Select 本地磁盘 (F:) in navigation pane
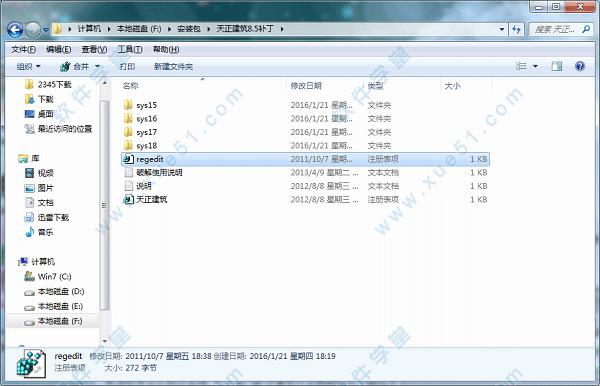 [x=53, y=321]
